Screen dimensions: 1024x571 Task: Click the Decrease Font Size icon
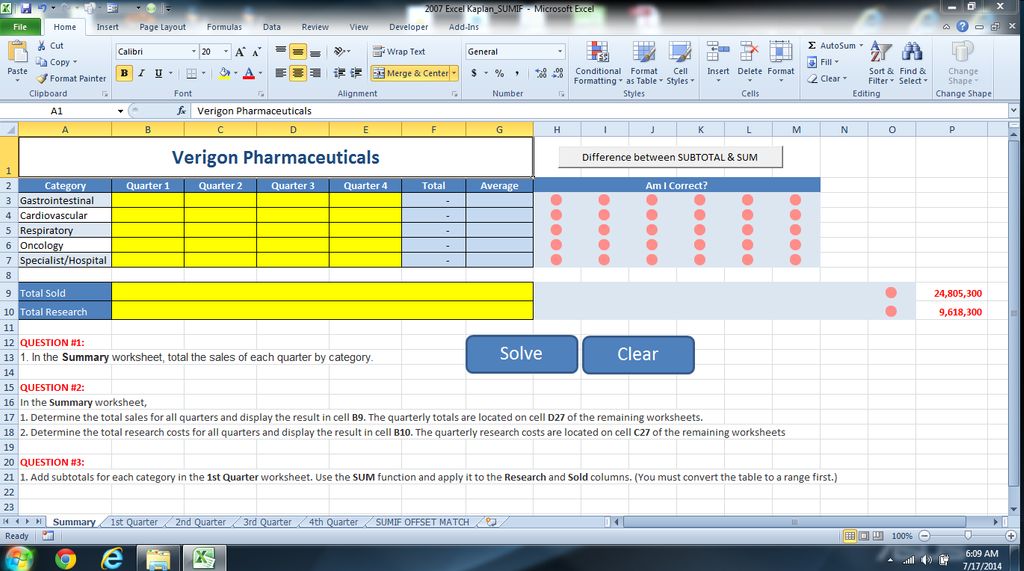[256, 52]
